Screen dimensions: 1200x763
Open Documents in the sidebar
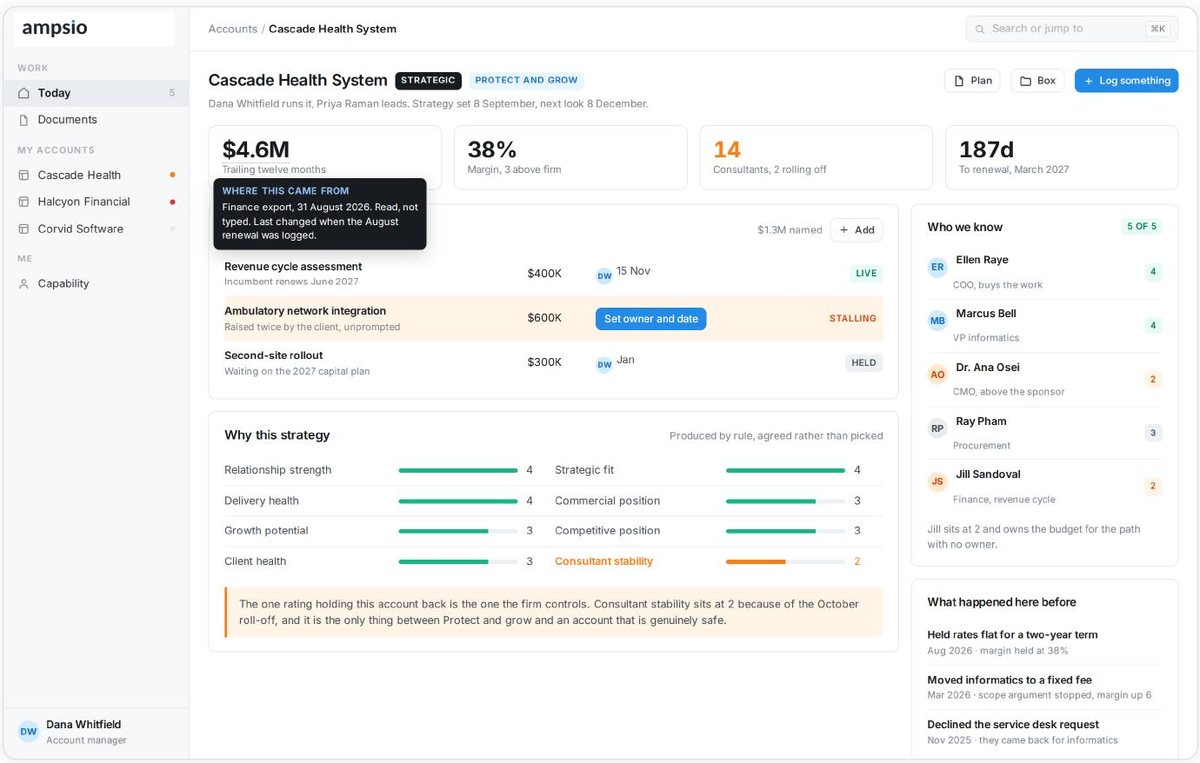(x=94, y=120)
